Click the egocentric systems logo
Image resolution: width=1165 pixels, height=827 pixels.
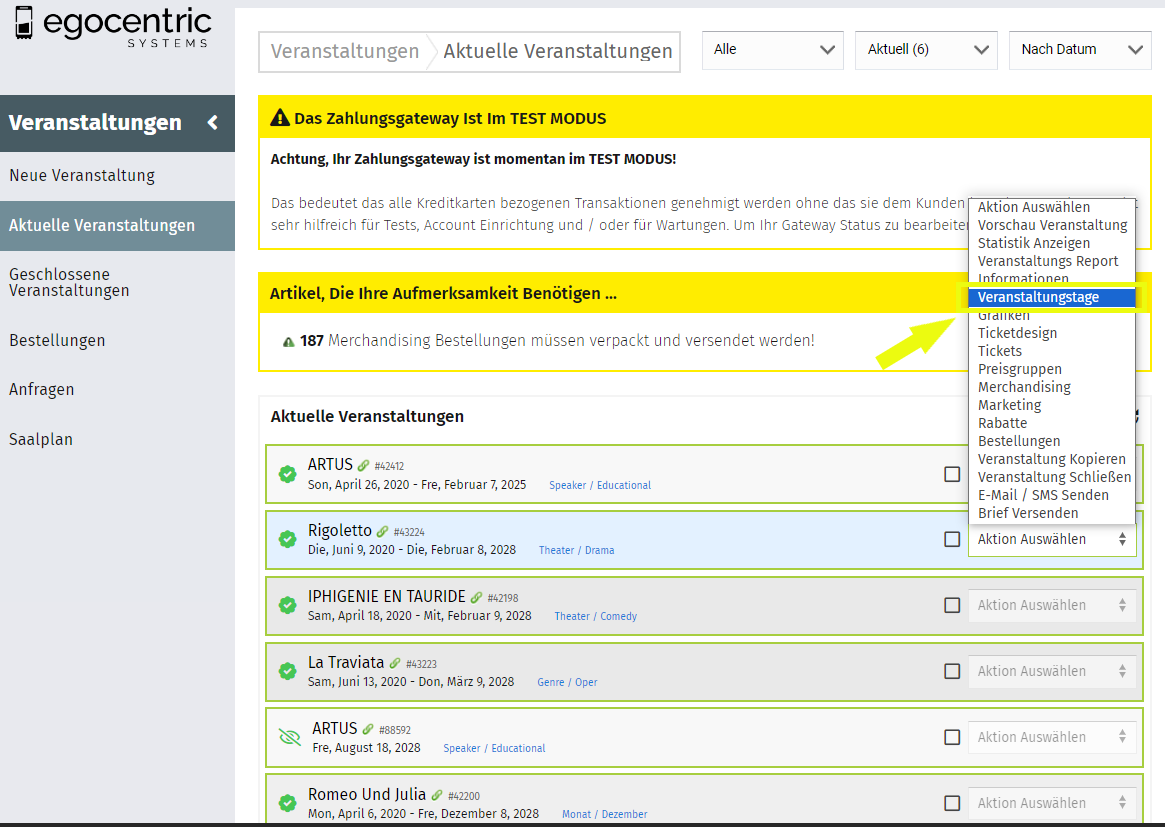112,28
